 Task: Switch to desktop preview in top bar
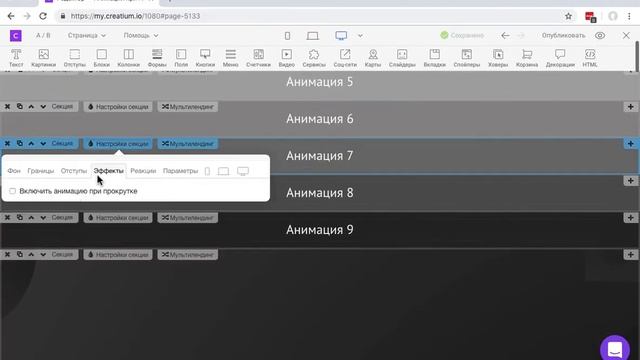(341, 36)
